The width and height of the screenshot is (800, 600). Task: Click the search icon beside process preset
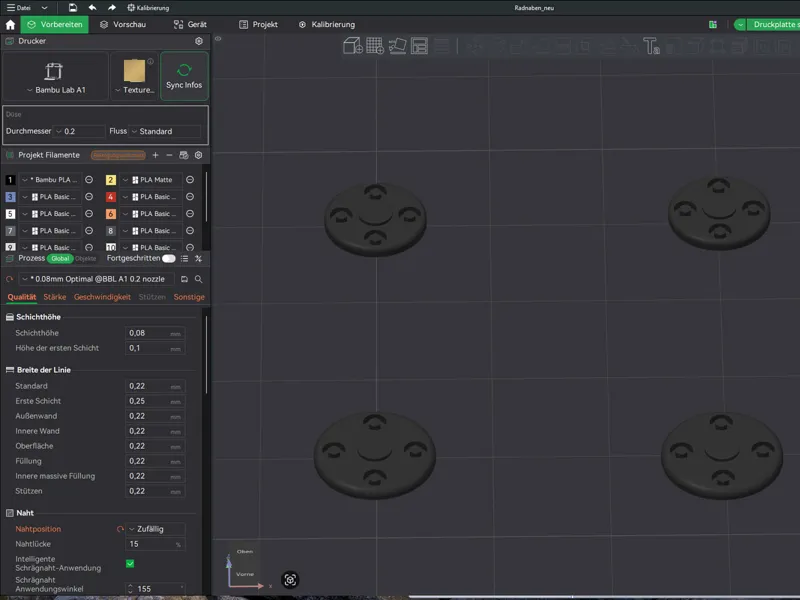coord(198,279)
